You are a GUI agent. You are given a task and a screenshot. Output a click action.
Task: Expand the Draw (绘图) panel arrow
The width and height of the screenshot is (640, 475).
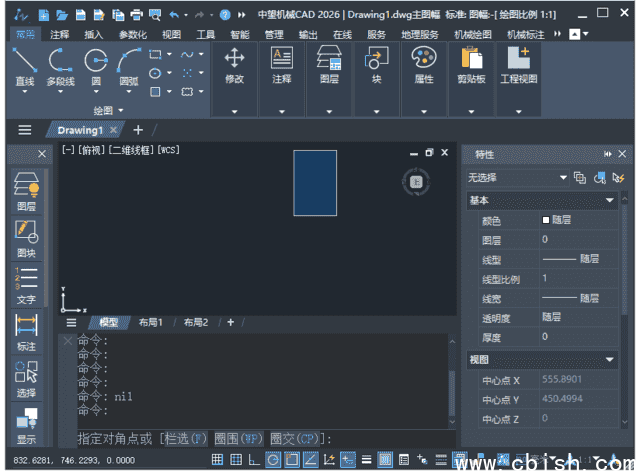tap(121, 110)
